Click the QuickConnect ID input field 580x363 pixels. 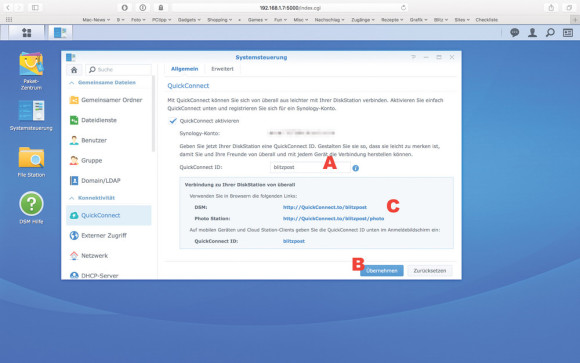tap(310, 167)
